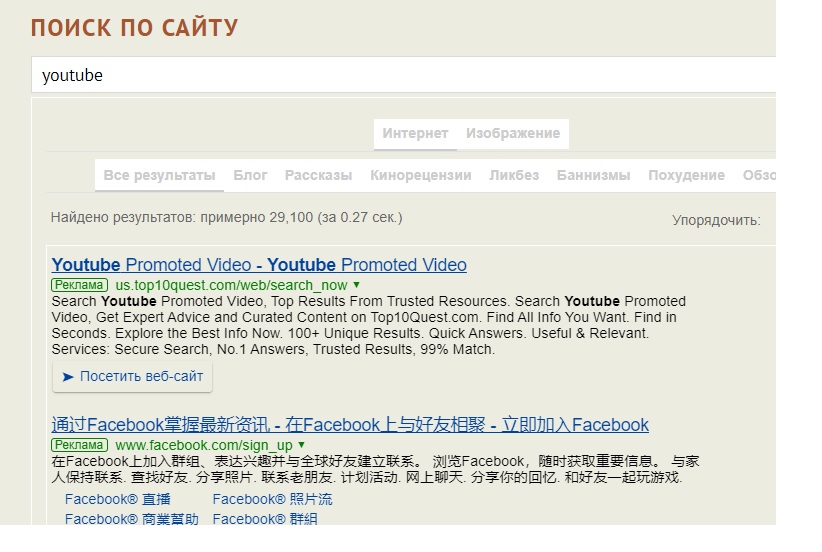Image resolution: width=822 pixels, height=552 pixels.
Task: Open the Блог results tab
Action: tap(250, 176)
